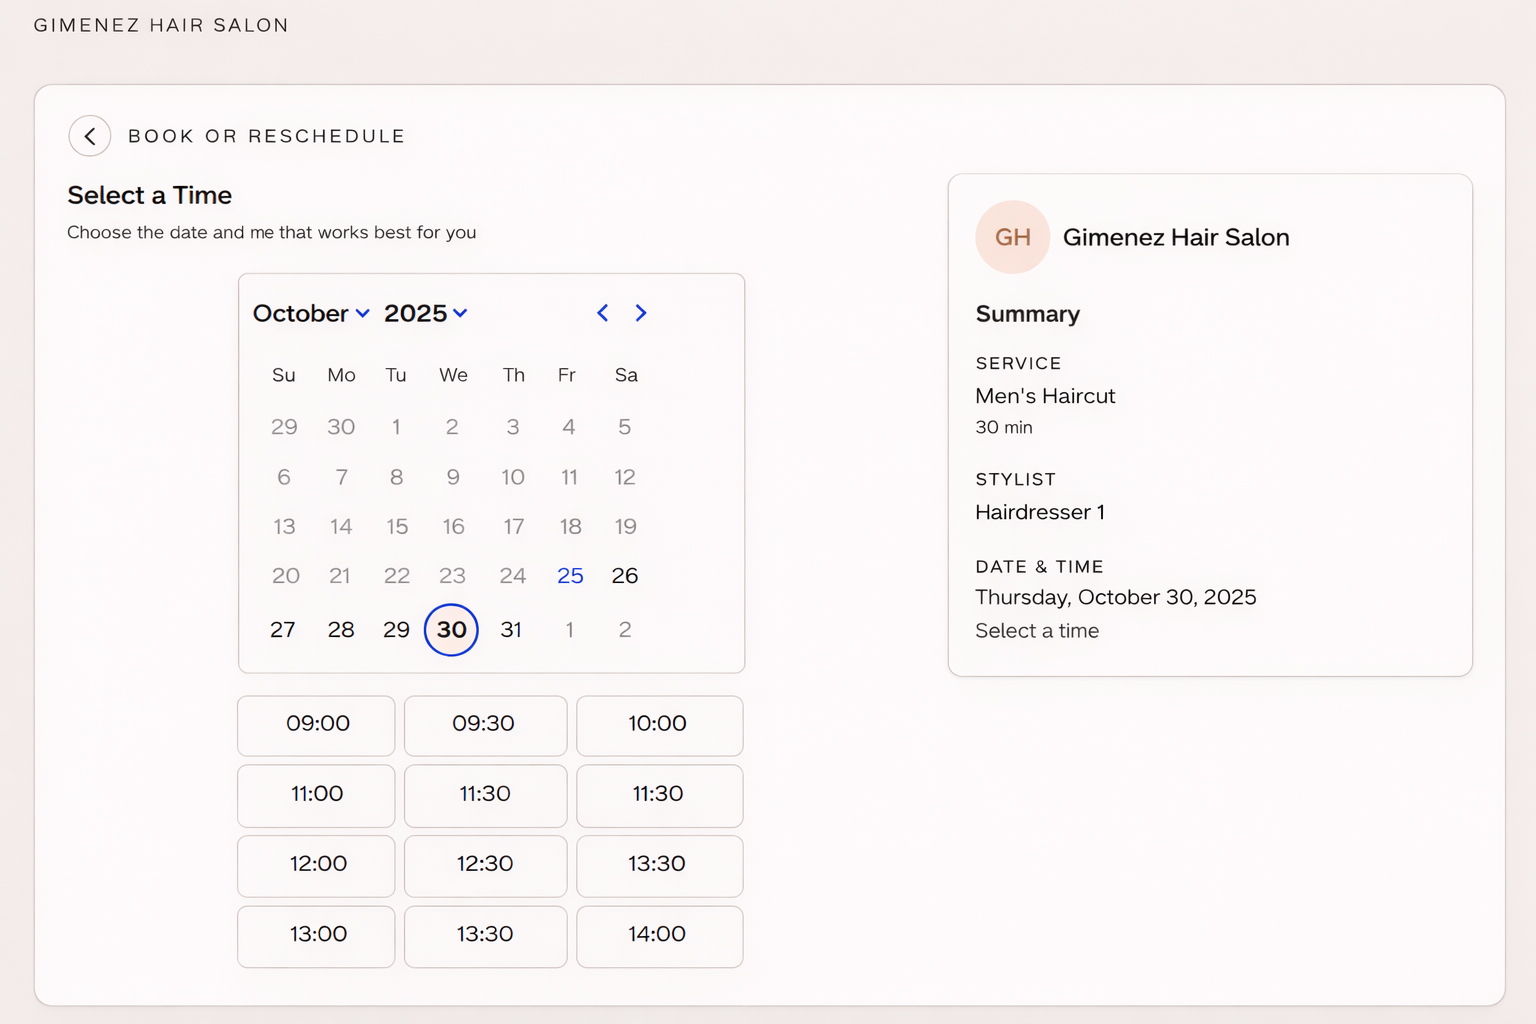Pick October 31 on the calendar
Image resolution: width=1536 pixels, height=1024 pixels.
(512, 630)
